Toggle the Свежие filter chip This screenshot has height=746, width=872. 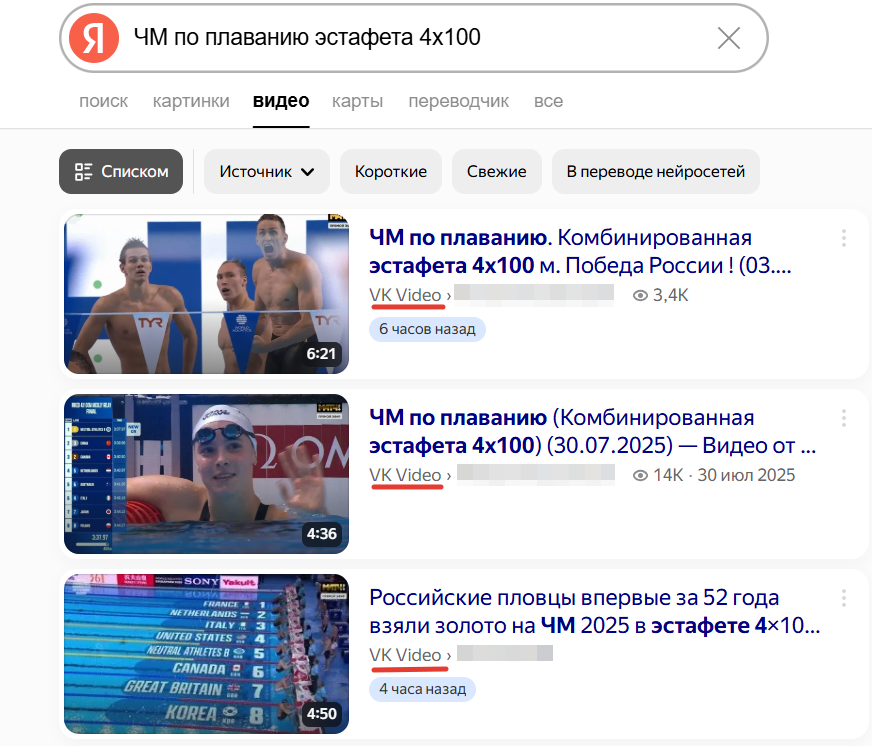496,171
